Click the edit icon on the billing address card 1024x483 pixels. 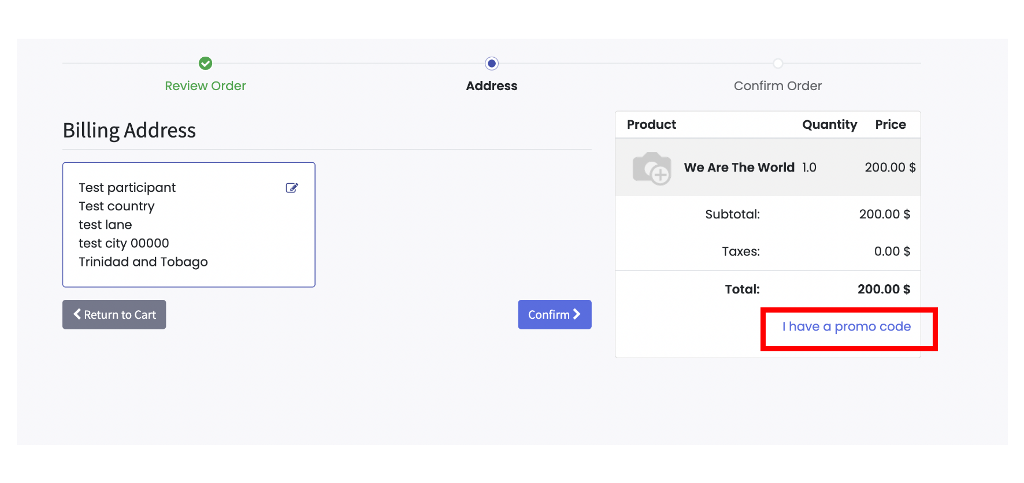point(292,188)
